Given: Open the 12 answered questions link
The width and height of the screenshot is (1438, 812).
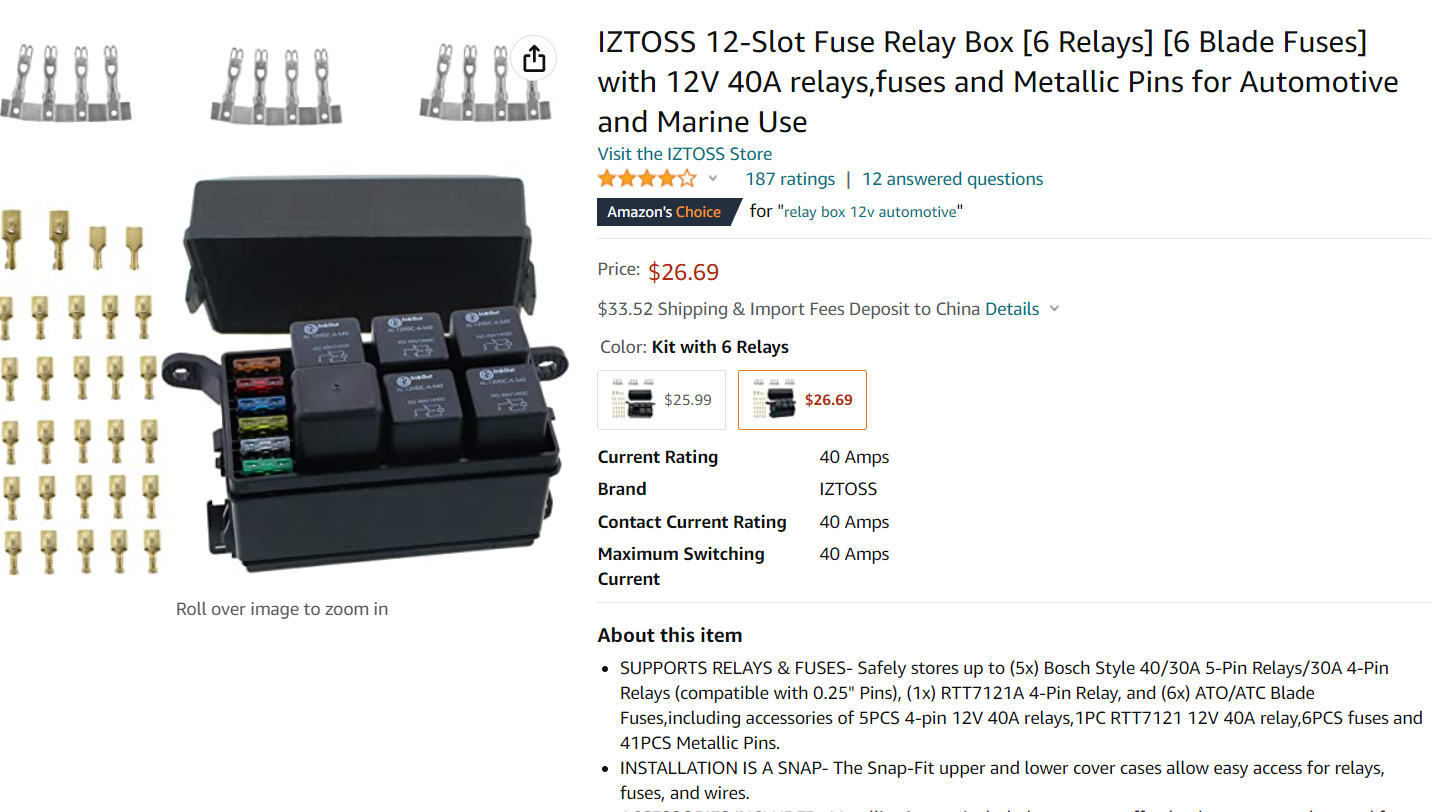Looking at the screenshot, I should pyautogui.click(x=952, y=179).
